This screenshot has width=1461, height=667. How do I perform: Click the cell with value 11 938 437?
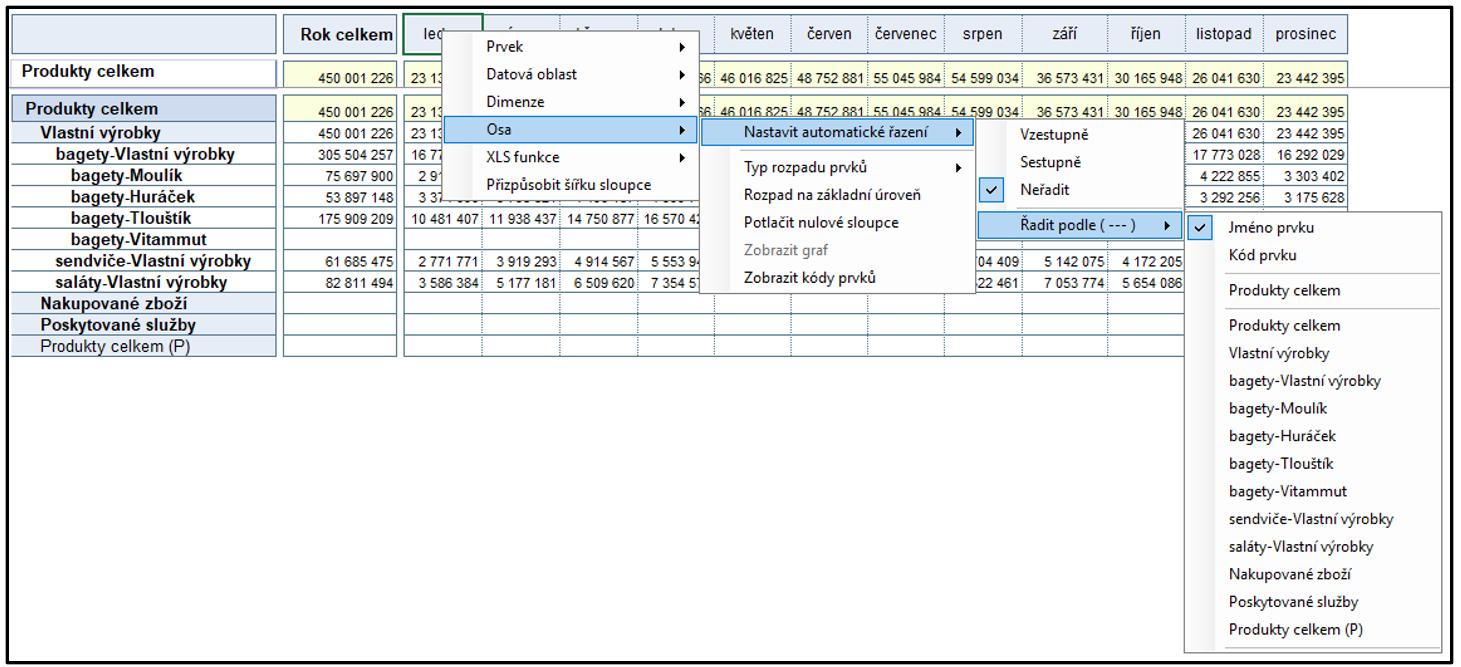tap(520, 219)
